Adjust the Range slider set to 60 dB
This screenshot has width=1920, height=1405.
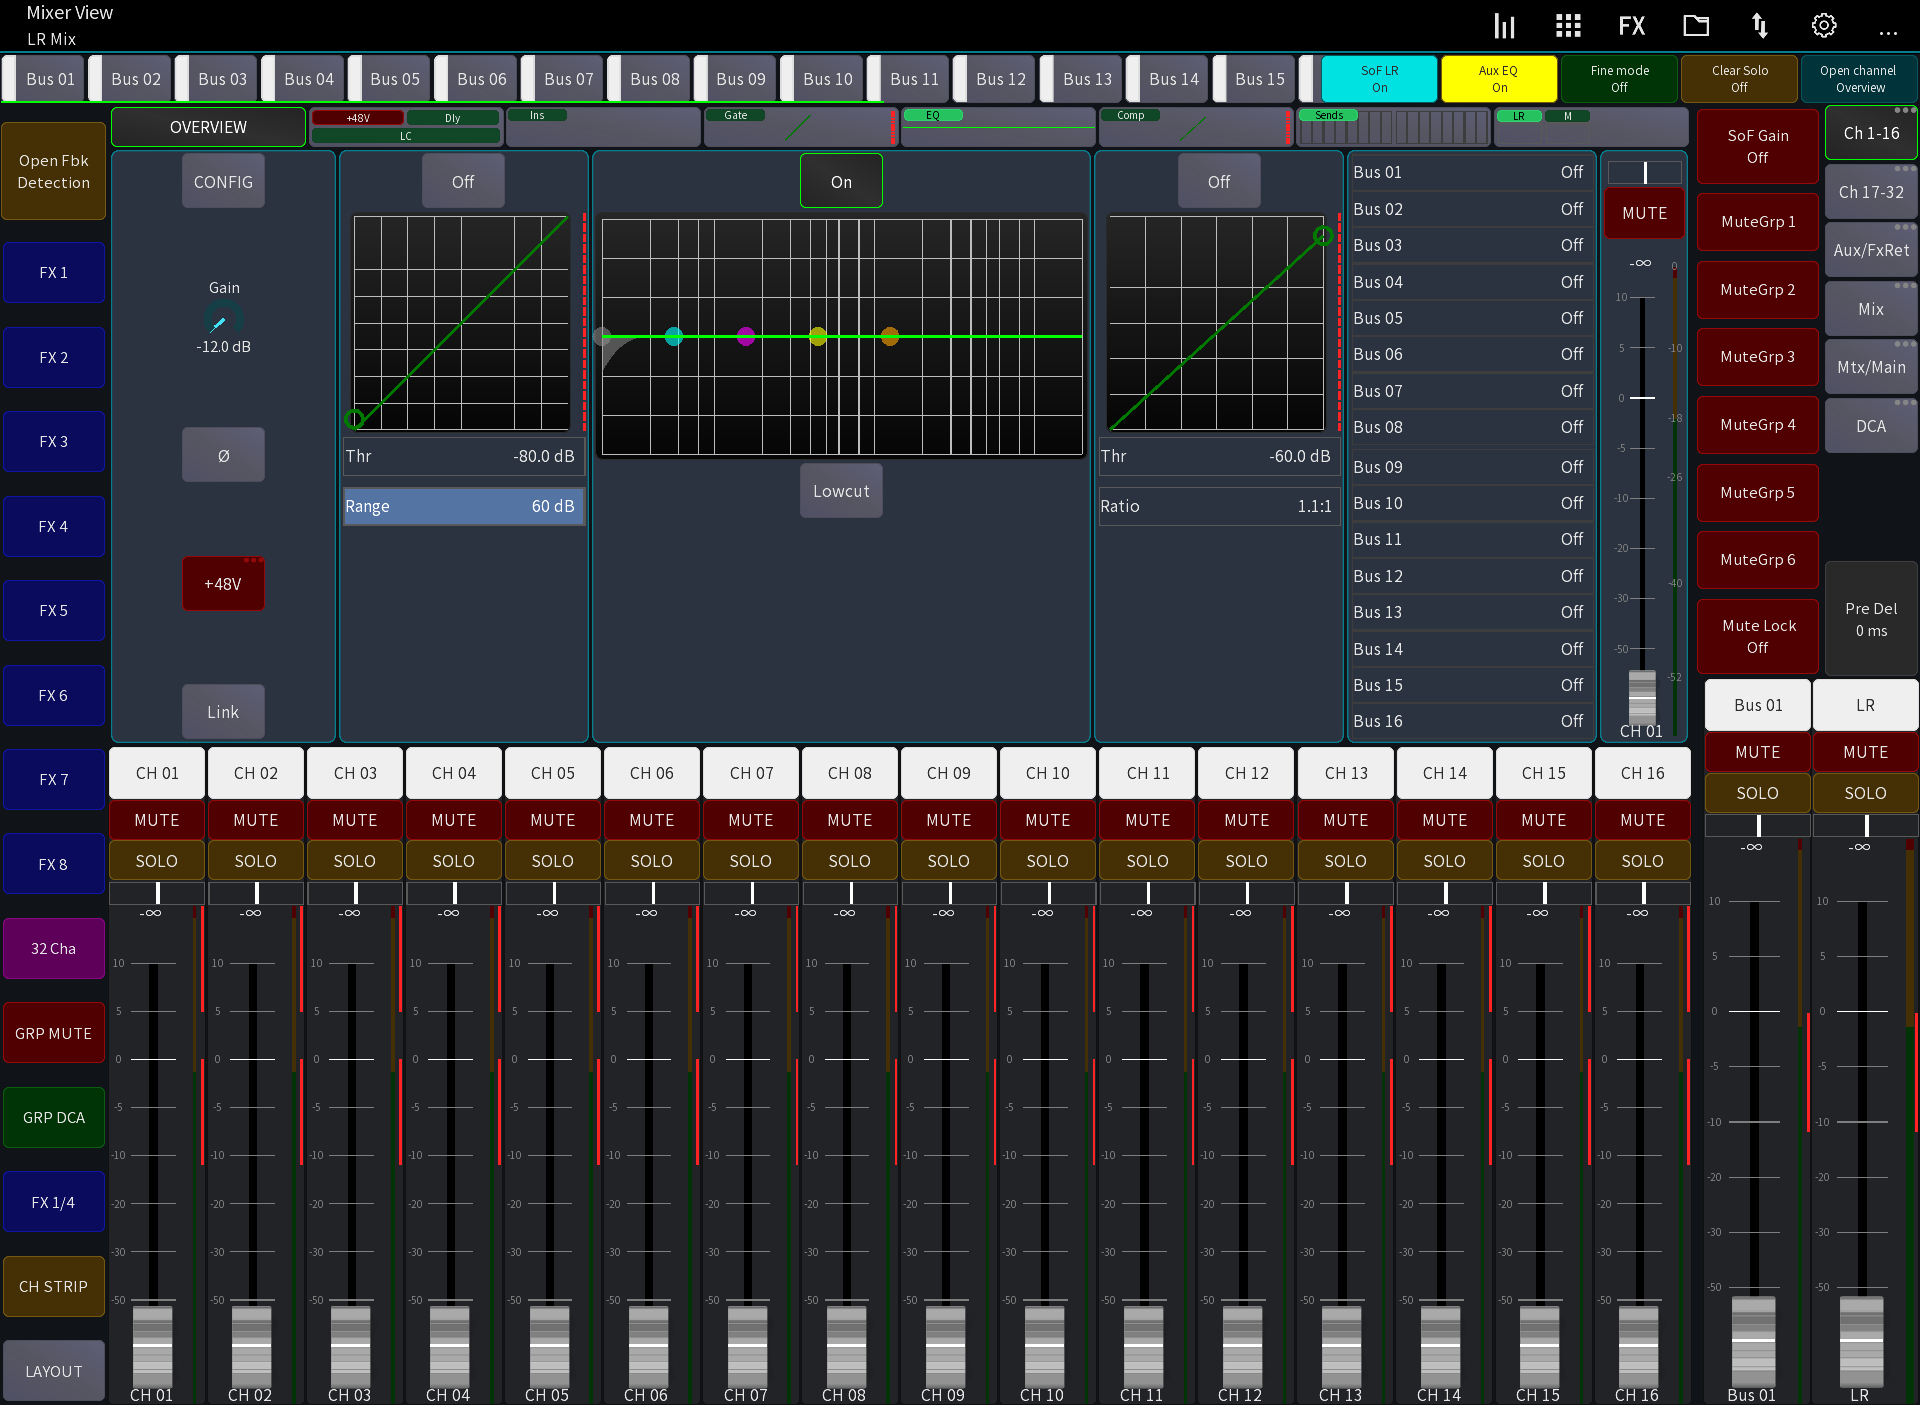pyautogui.click(x=463, y=506)
